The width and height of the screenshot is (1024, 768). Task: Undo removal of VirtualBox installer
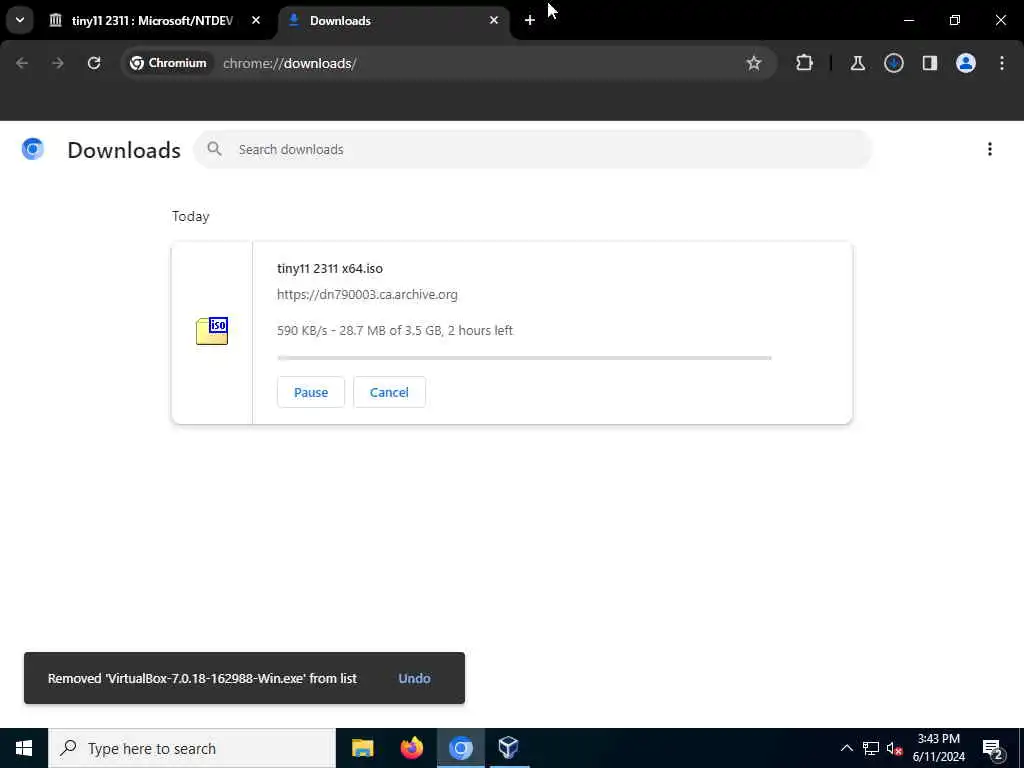(414, 679)
